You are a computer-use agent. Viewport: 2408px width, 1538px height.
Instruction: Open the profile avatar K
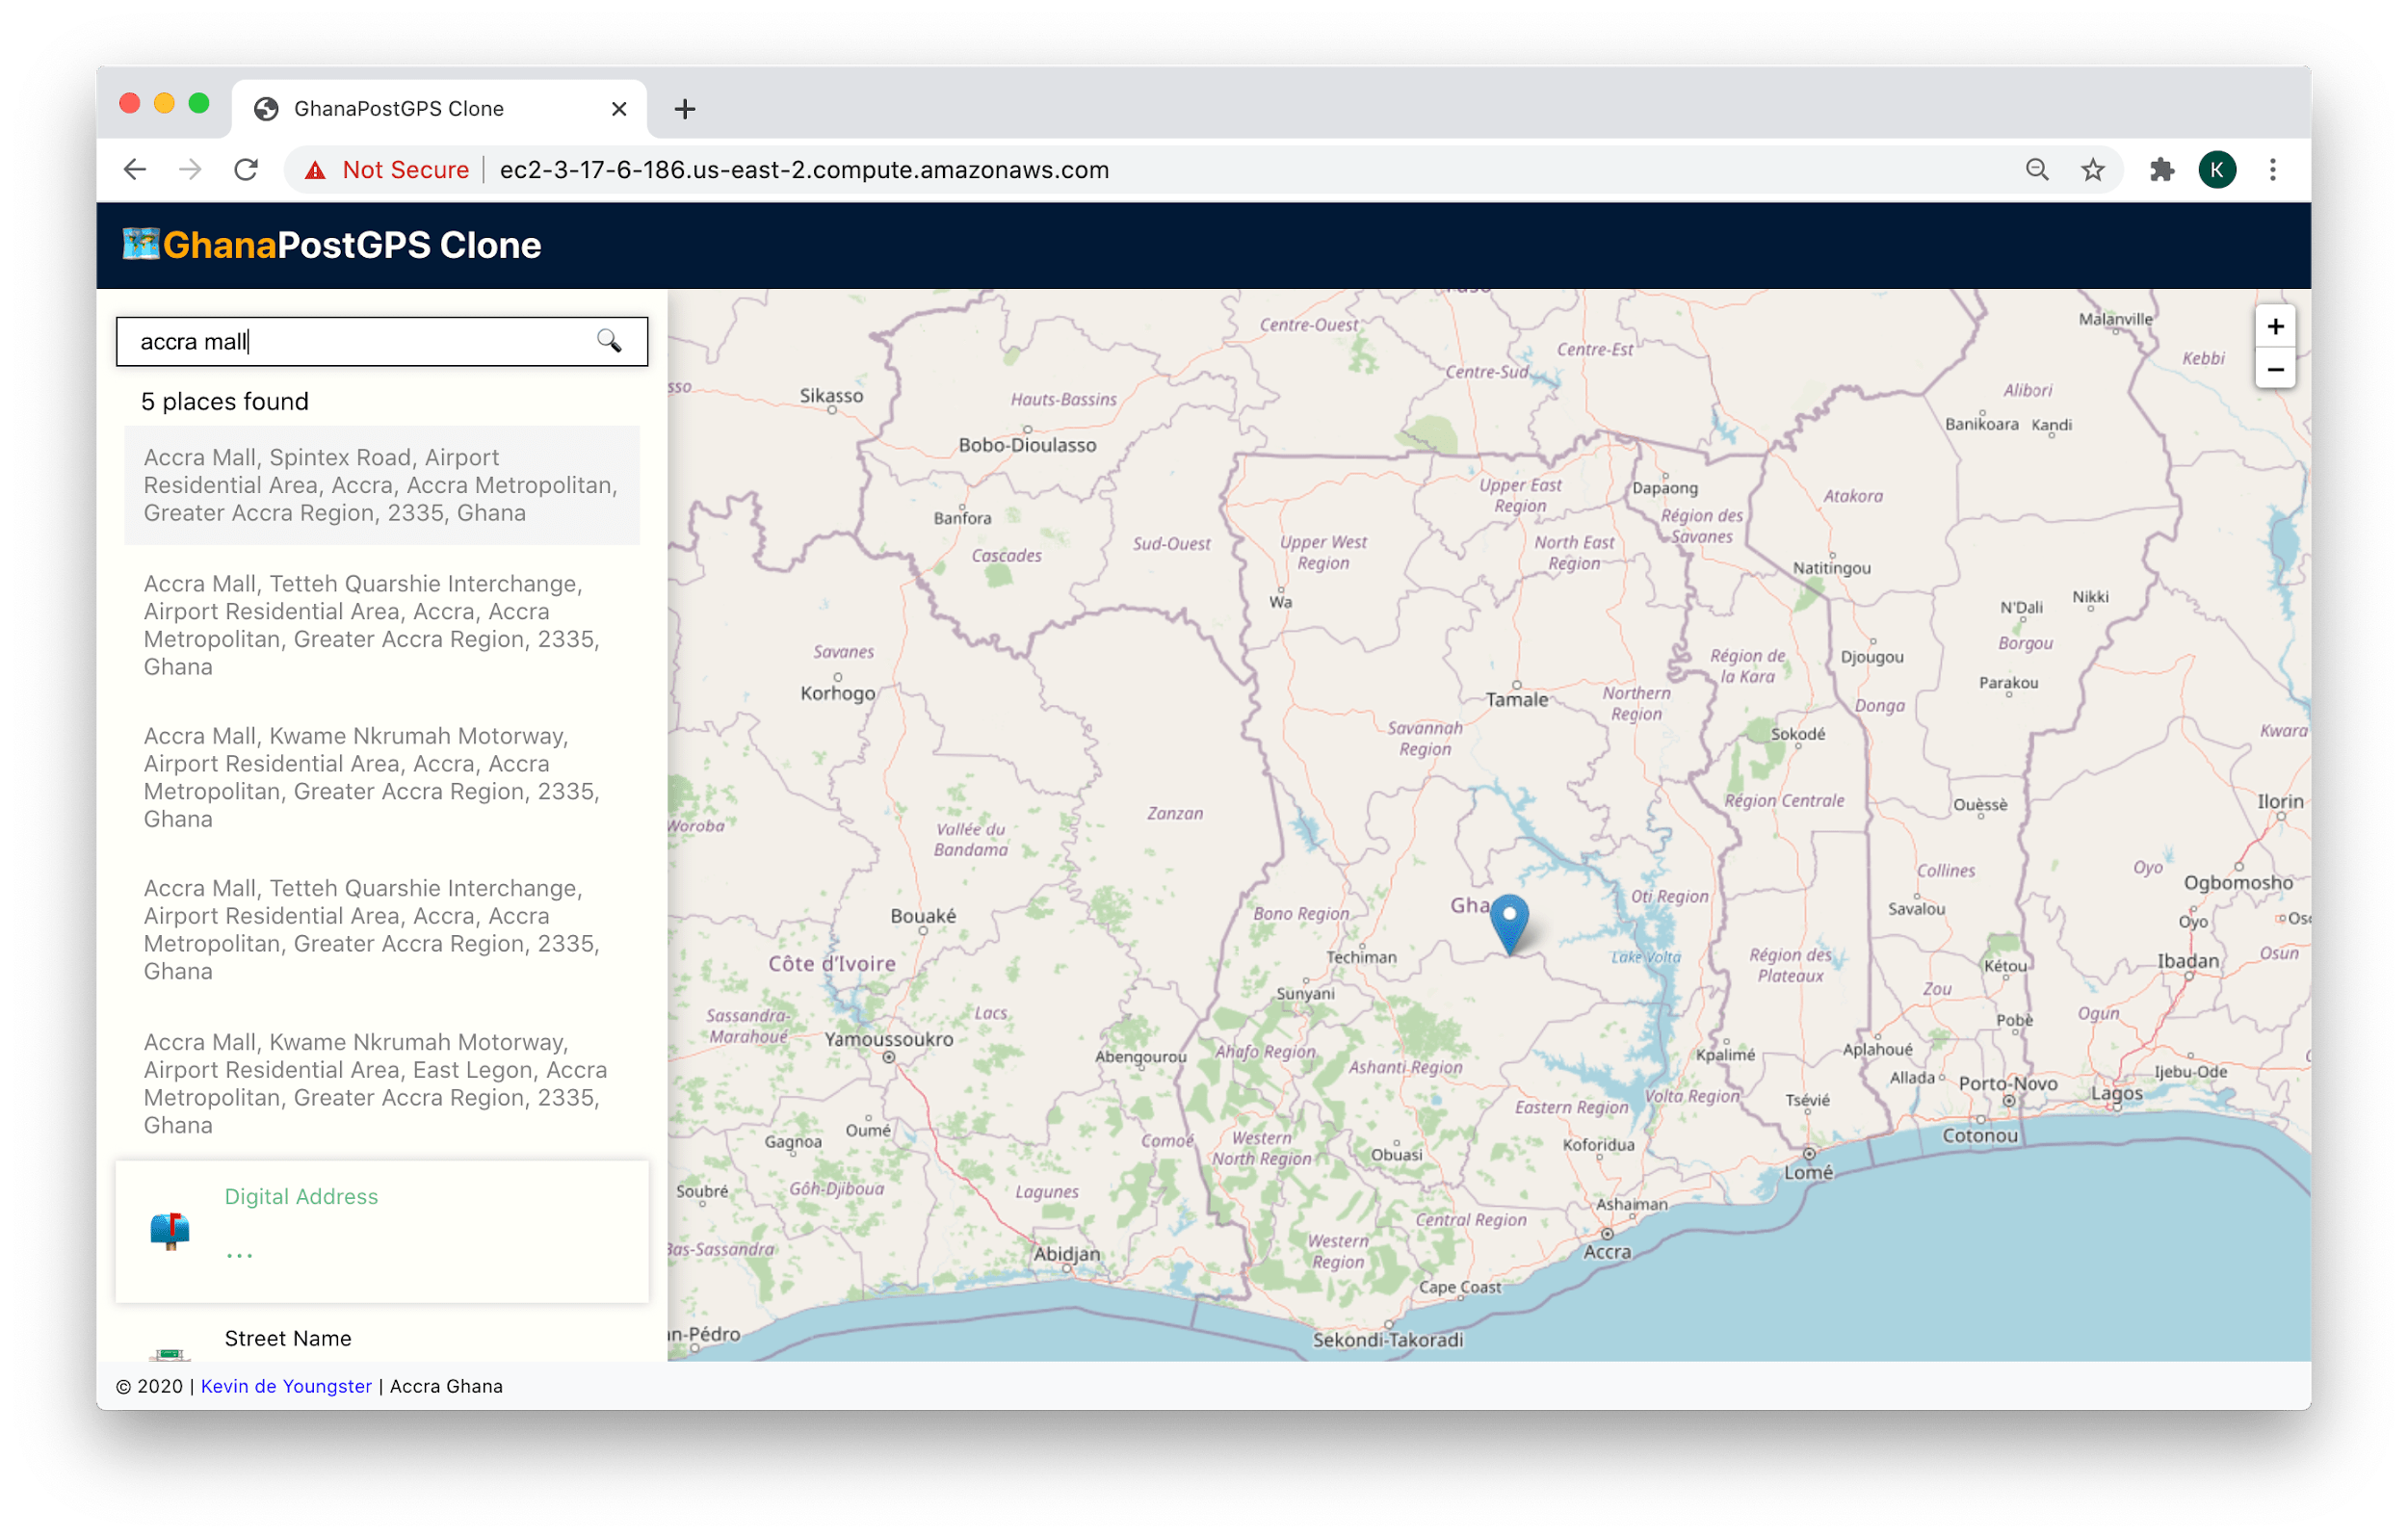[x=2216, y=169]
